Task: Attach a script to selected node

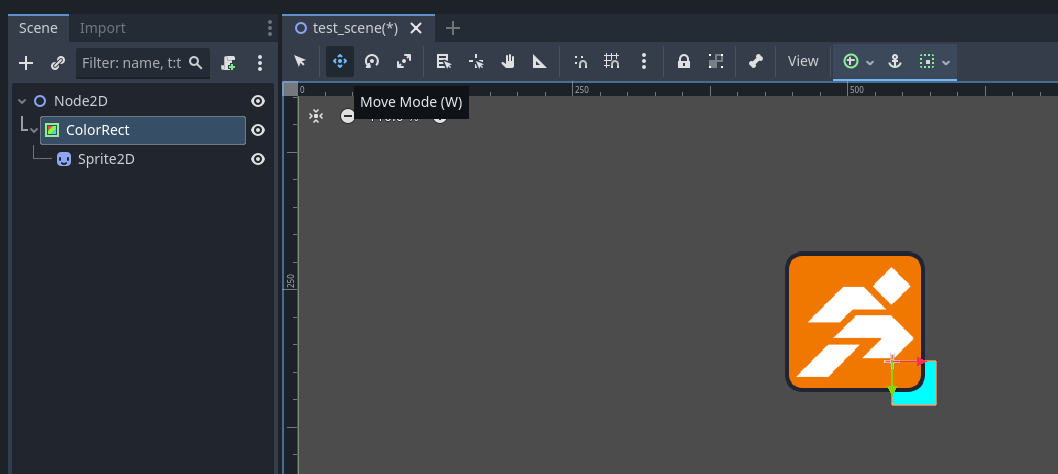Action: click(x=228, y=63)
